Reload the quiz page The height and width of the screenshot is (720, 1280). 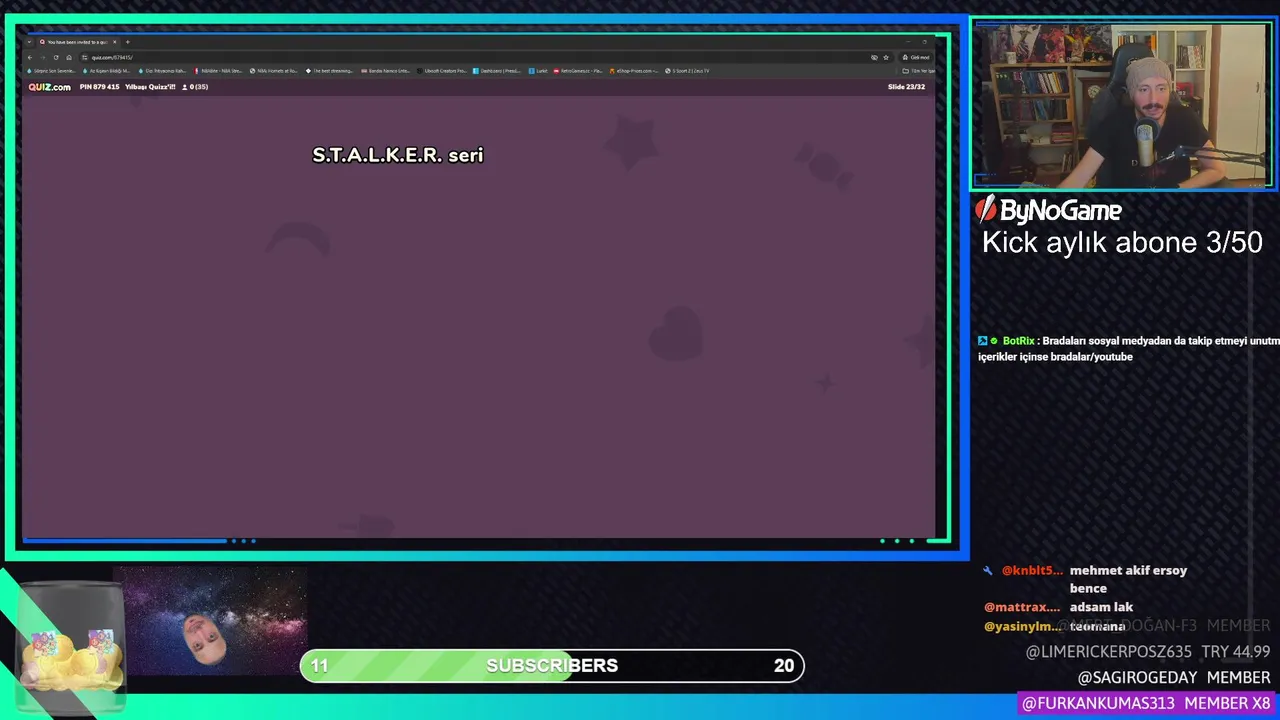56,57
